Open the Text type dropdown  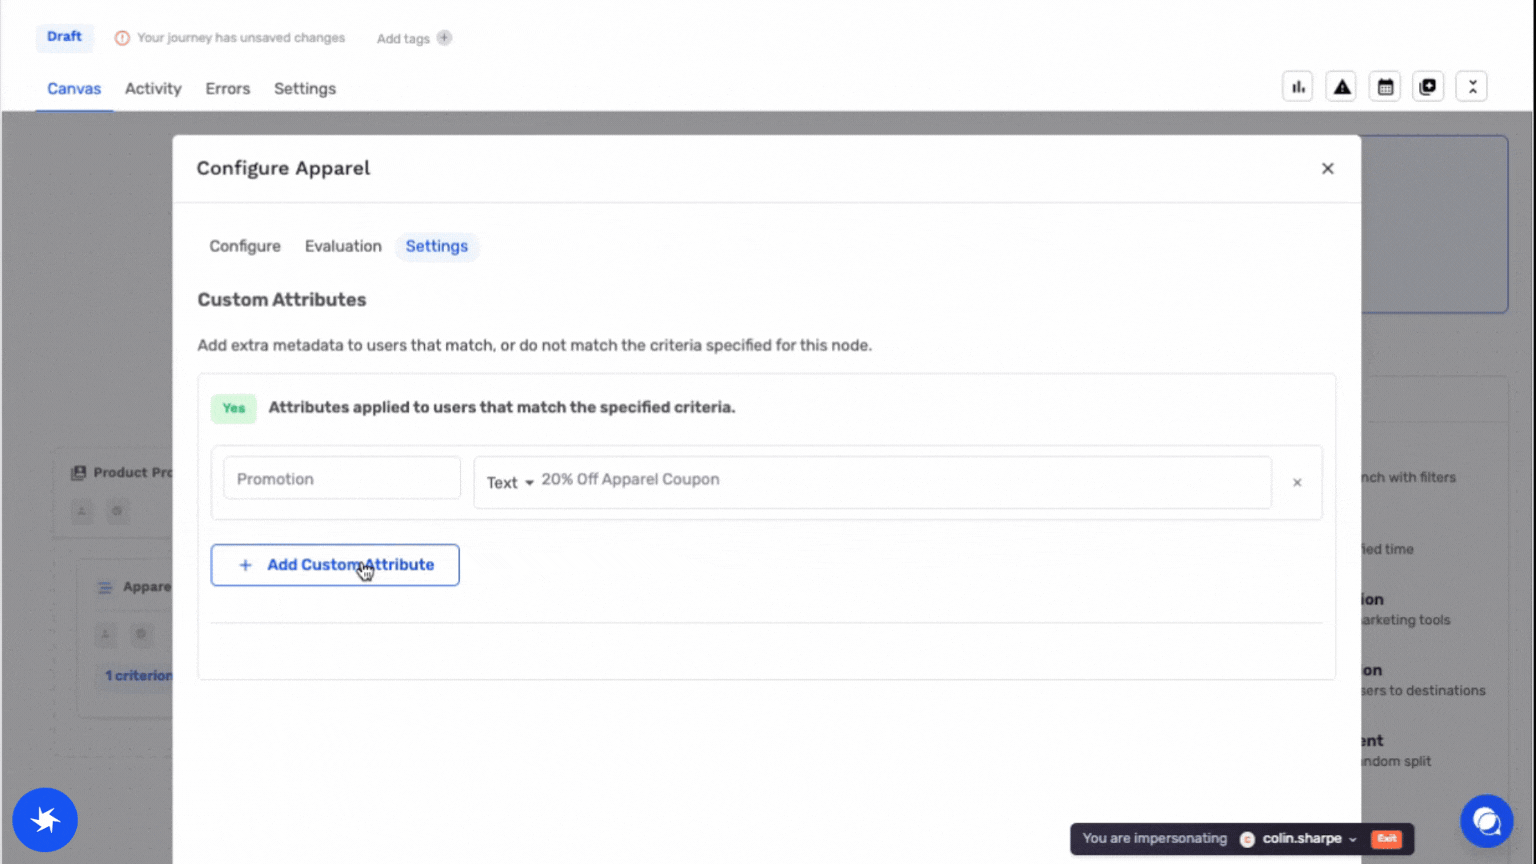(510, 483)
